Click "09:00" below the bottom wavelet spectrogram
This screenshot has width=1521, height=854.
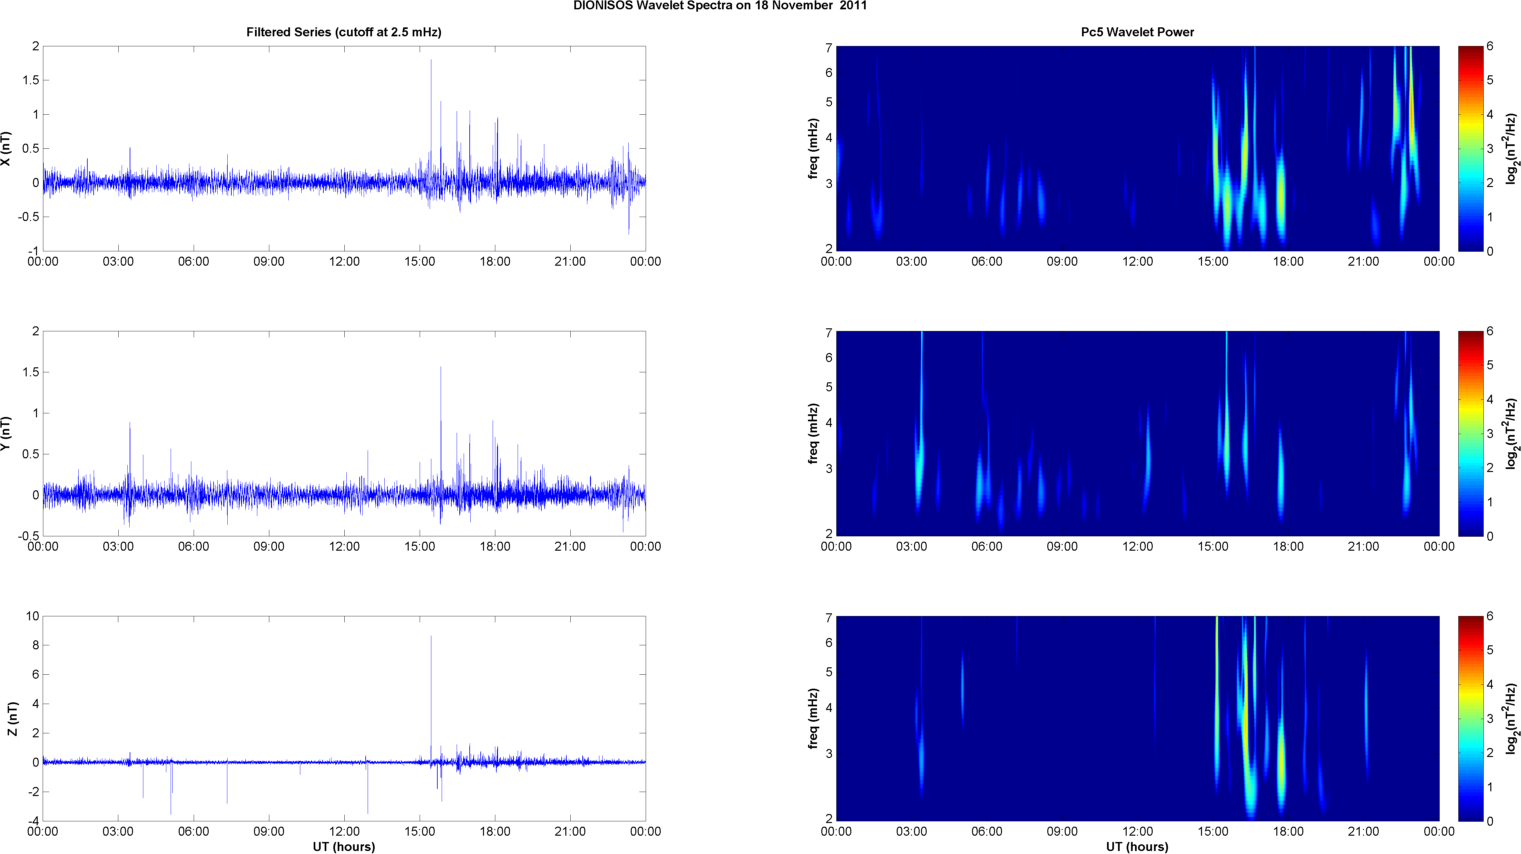[1062, 831]
